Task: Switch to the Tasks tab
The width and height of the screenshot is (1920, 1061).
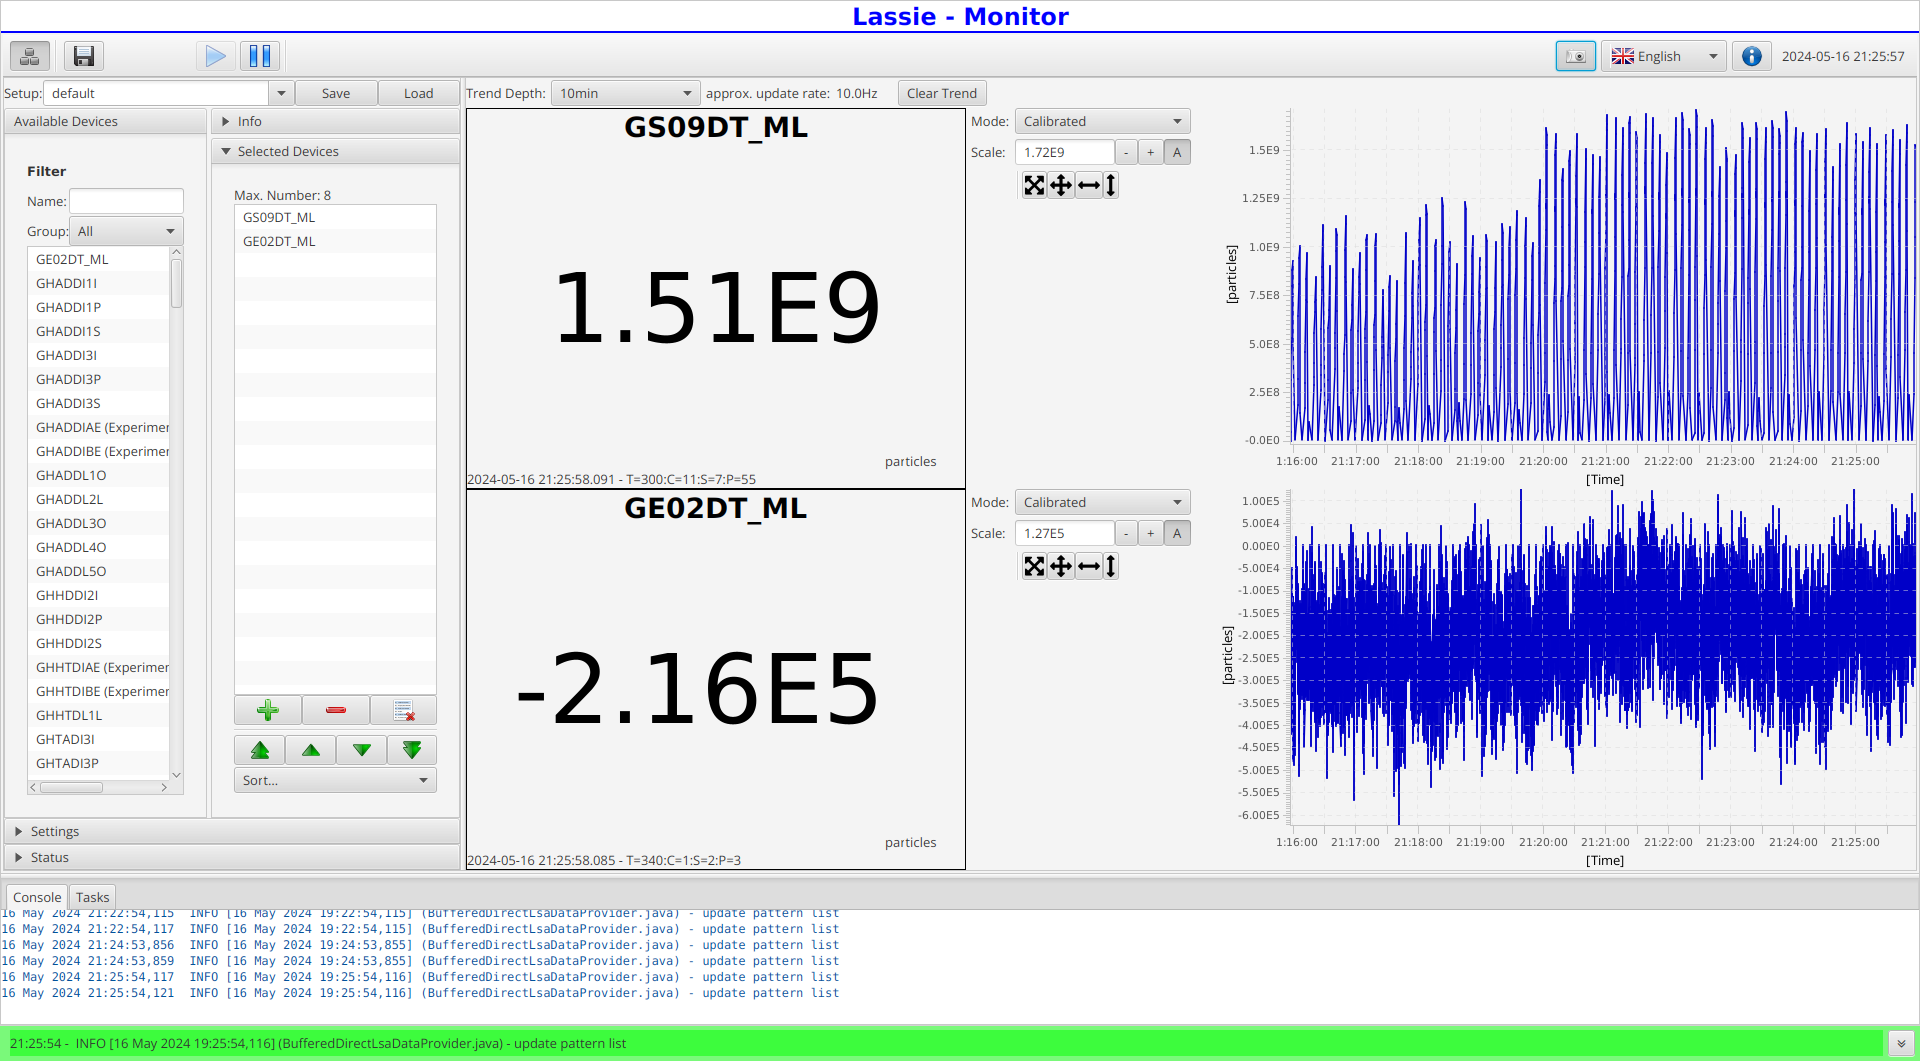Action: [x=92, y=897]
